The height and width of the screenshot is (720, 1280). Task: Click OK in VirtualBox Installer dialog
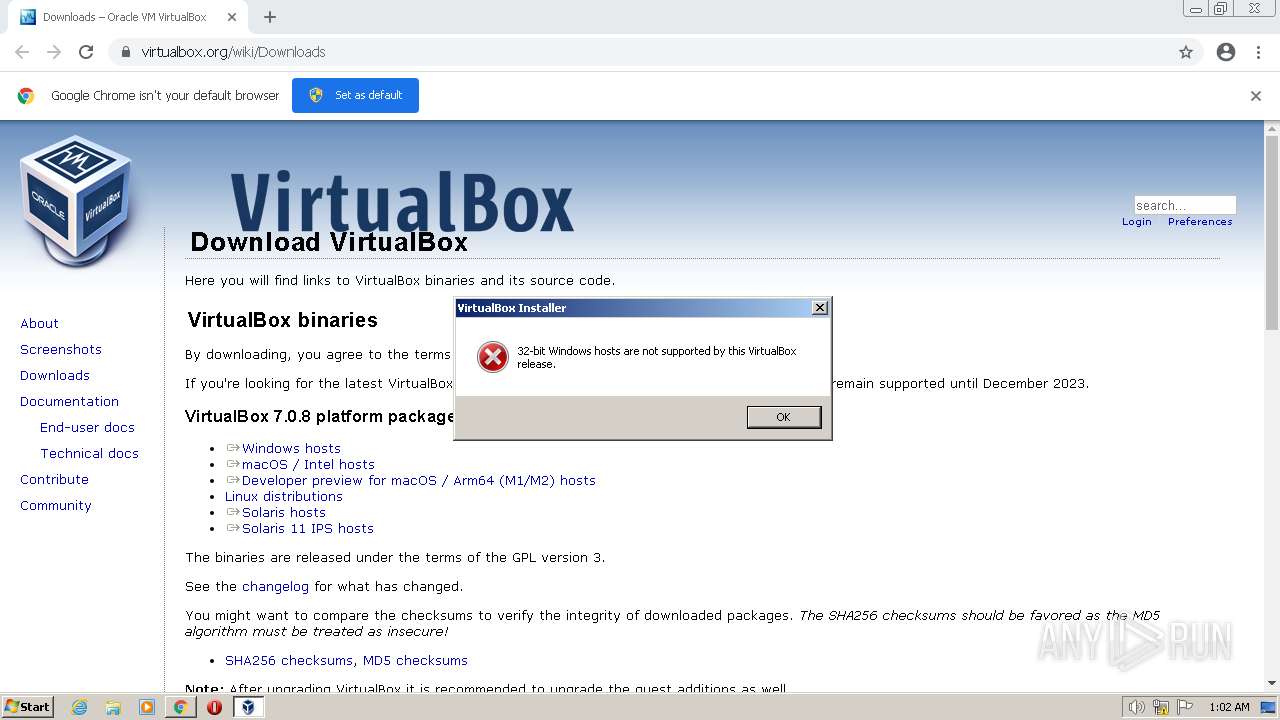[x=784, y=417]
